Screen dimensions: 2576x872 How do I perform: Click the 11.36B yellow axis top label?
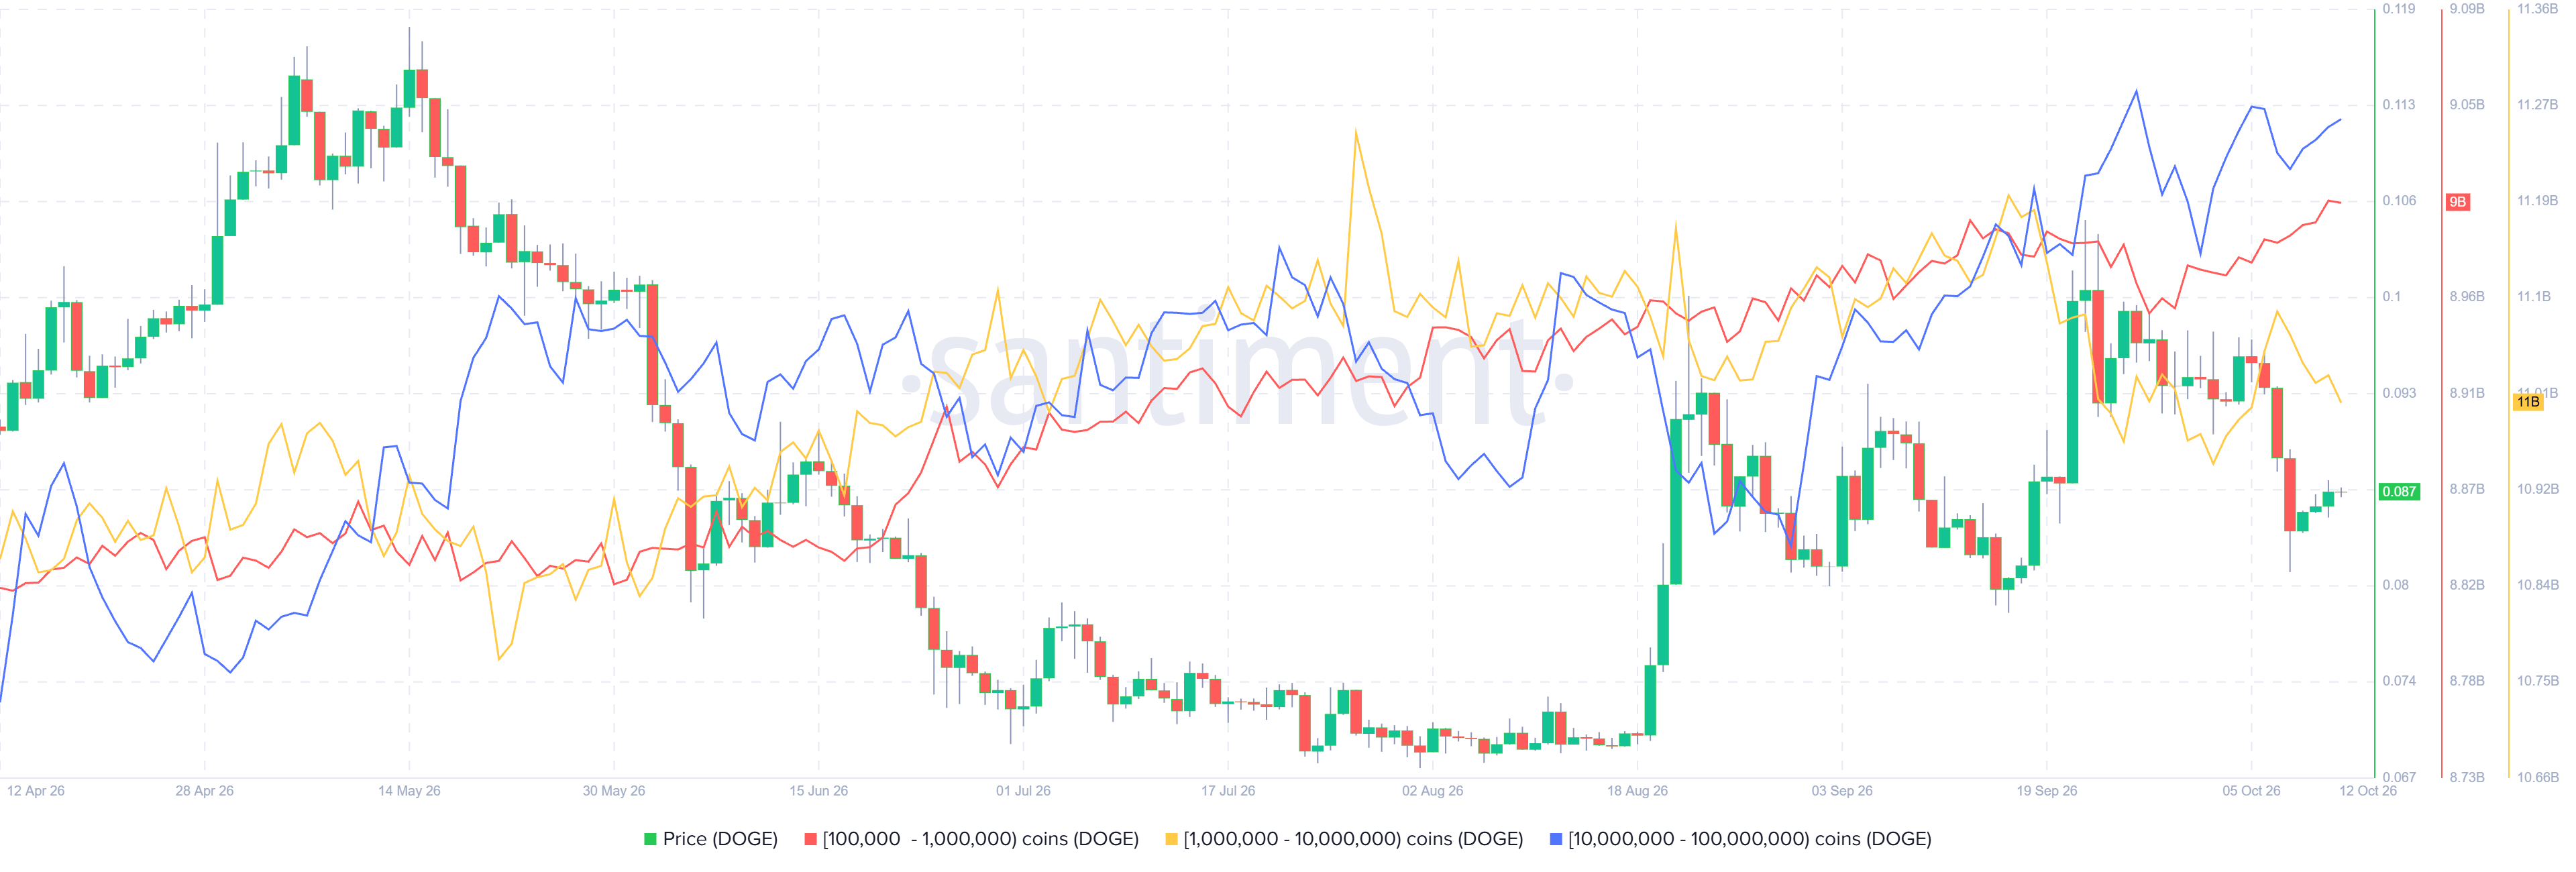coord(2537,9)
